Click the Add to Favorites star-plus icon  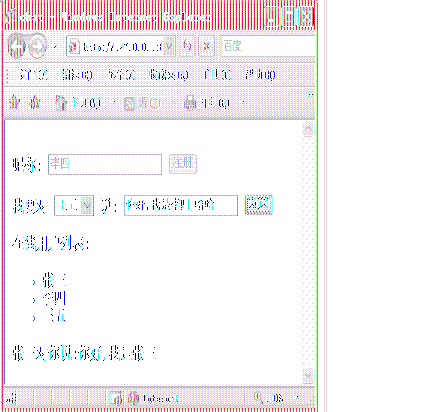pyautogui.click(x=35, y=102)
